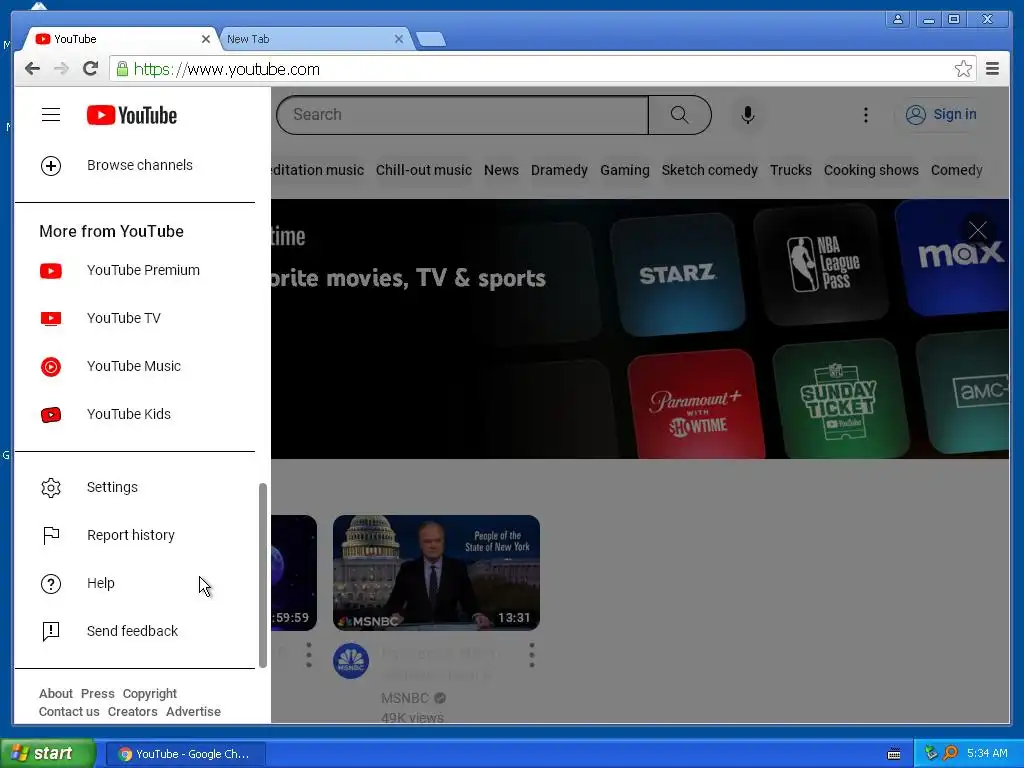Click the address bar URL
Viewport: 1024px width, 768px height.
227,70
